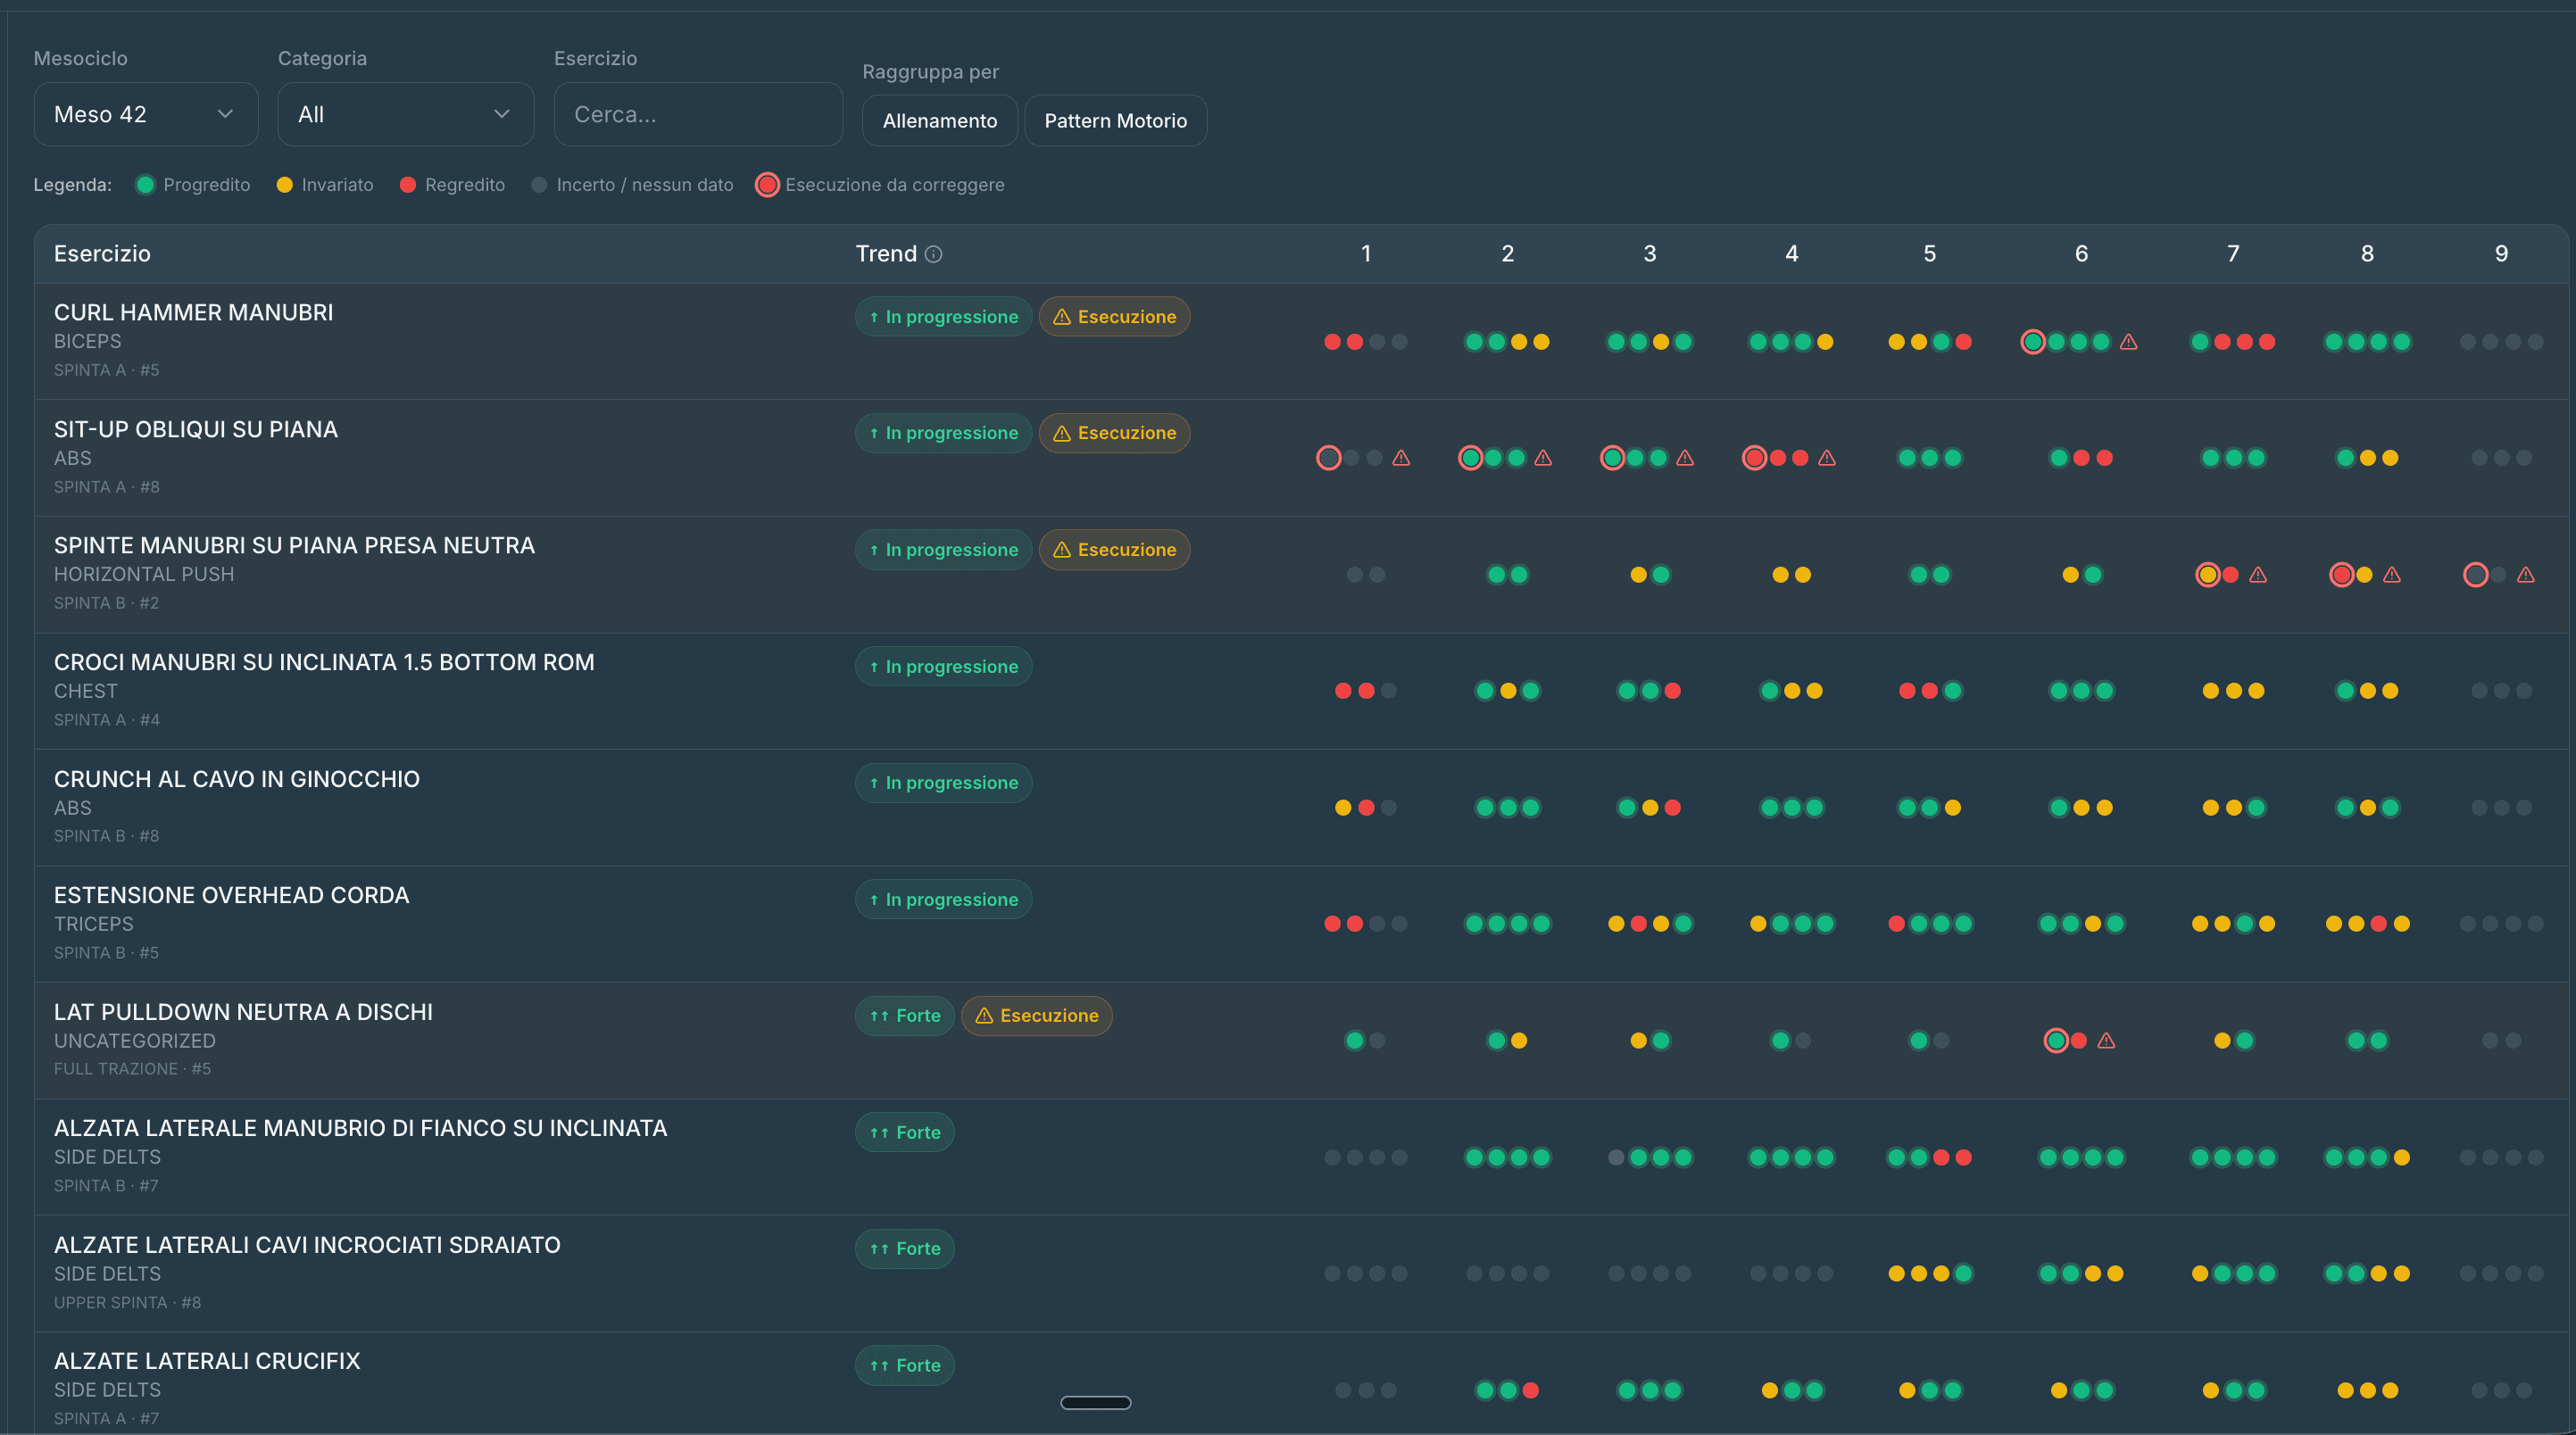Click the Esercizio column header

click(x=102, y=254)
